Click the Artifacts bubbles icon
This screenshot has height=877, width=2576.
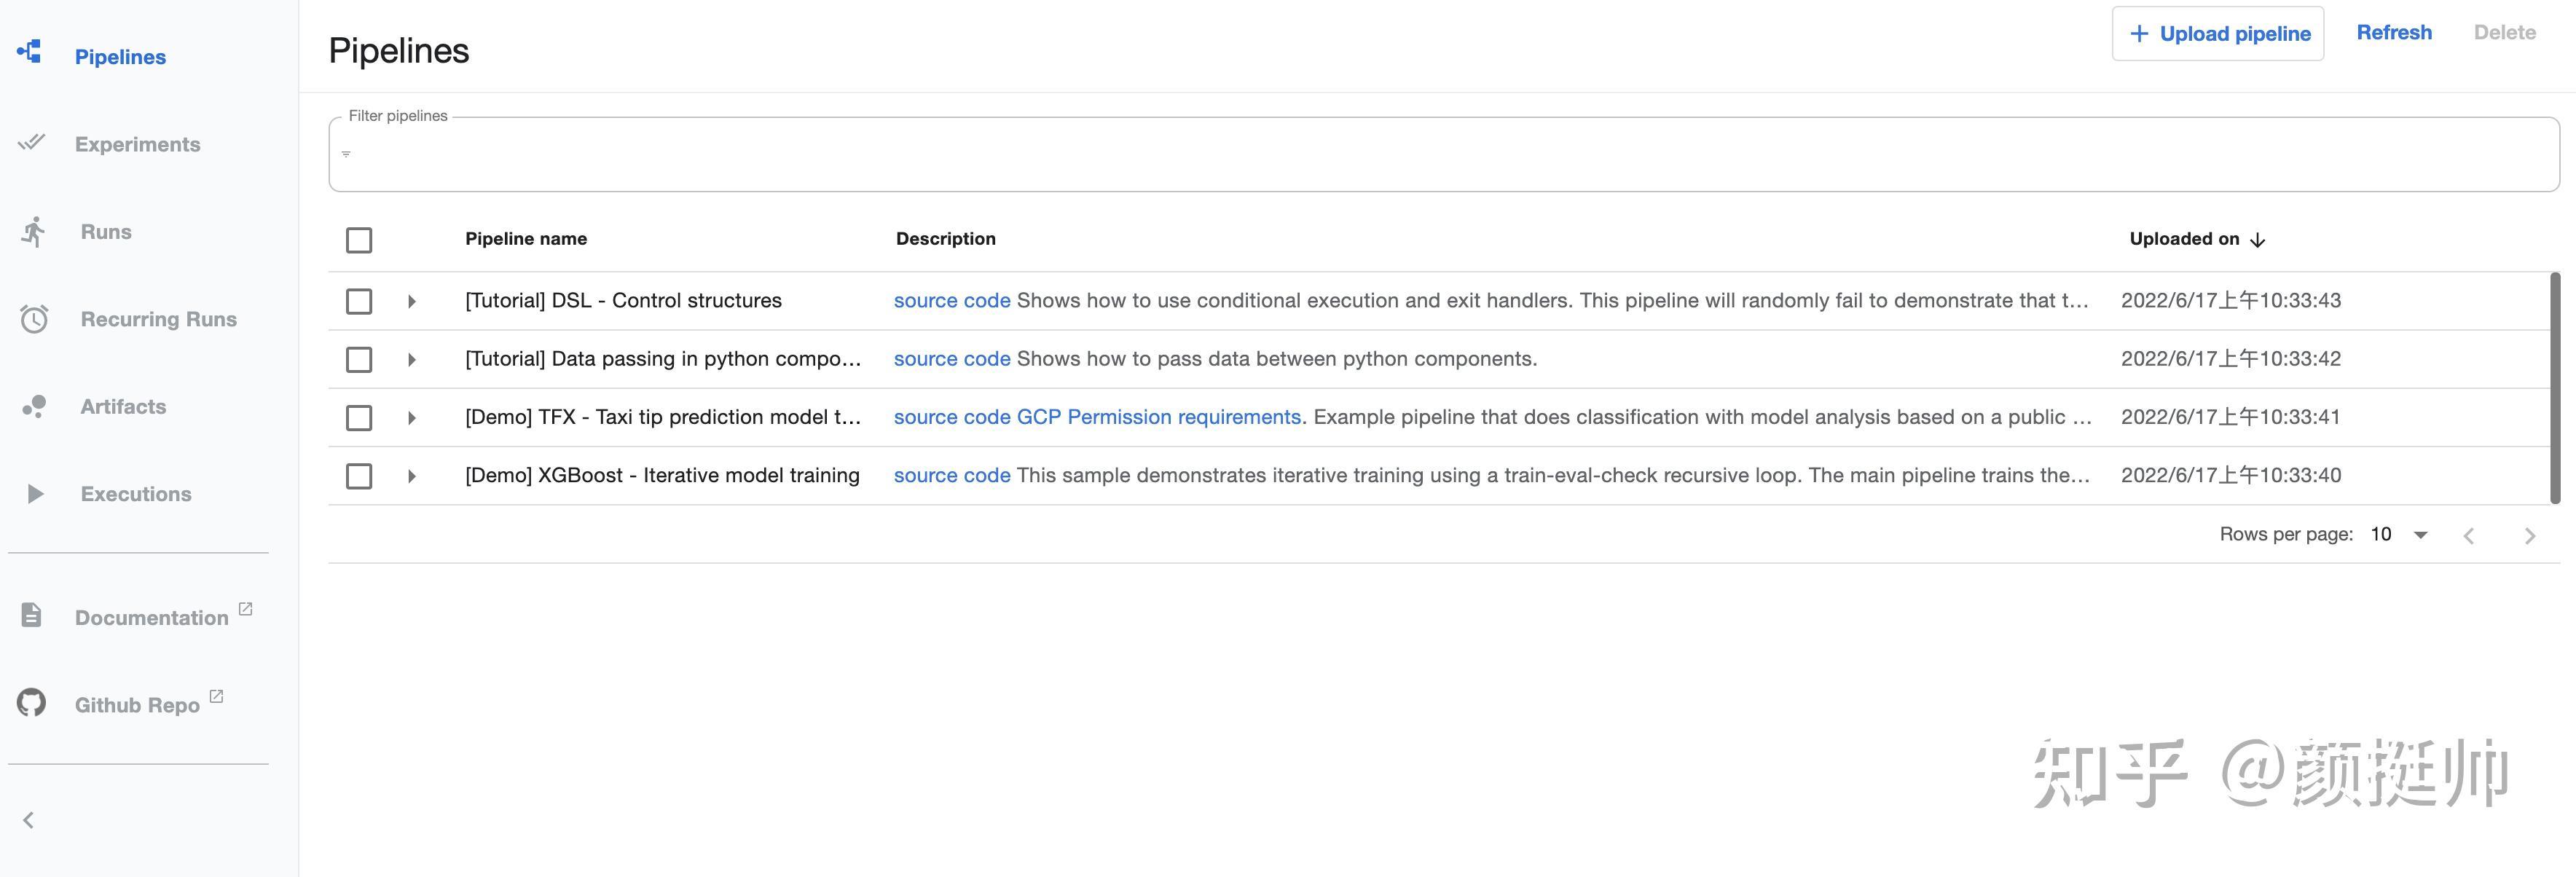(34, 406)
